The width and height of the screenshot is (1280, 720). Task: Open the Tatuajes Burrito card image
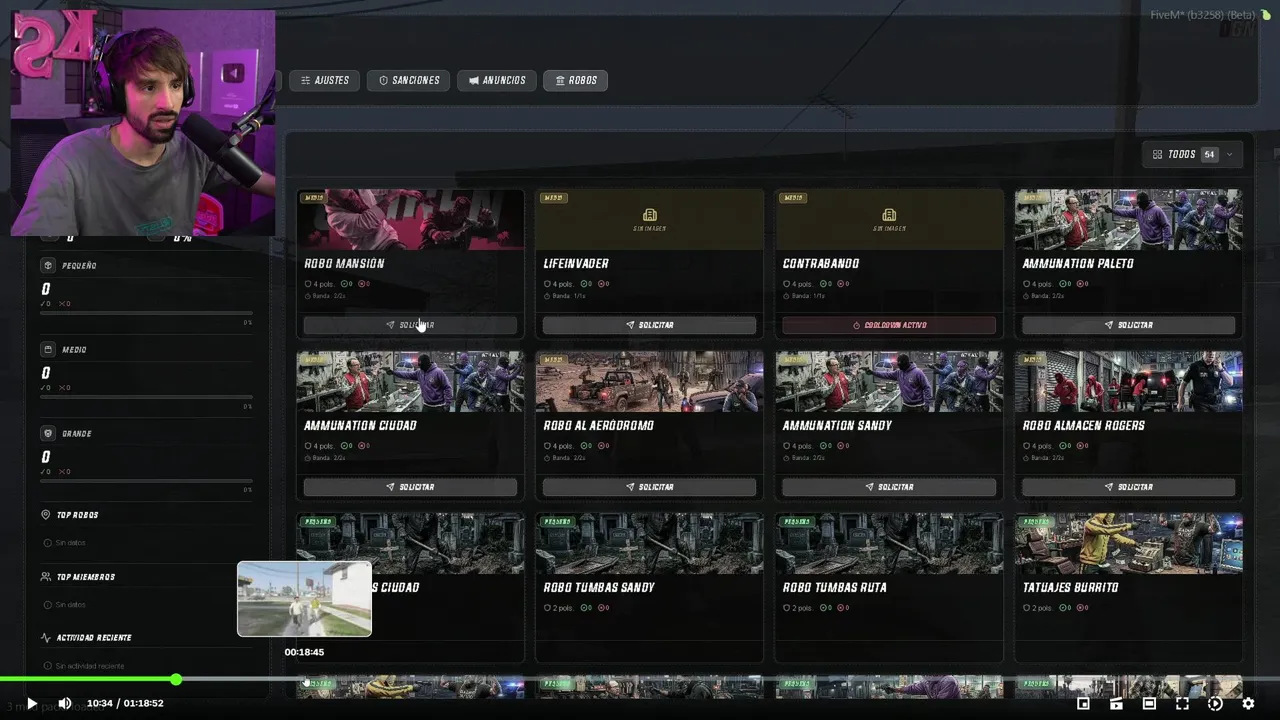(1128, 543)
